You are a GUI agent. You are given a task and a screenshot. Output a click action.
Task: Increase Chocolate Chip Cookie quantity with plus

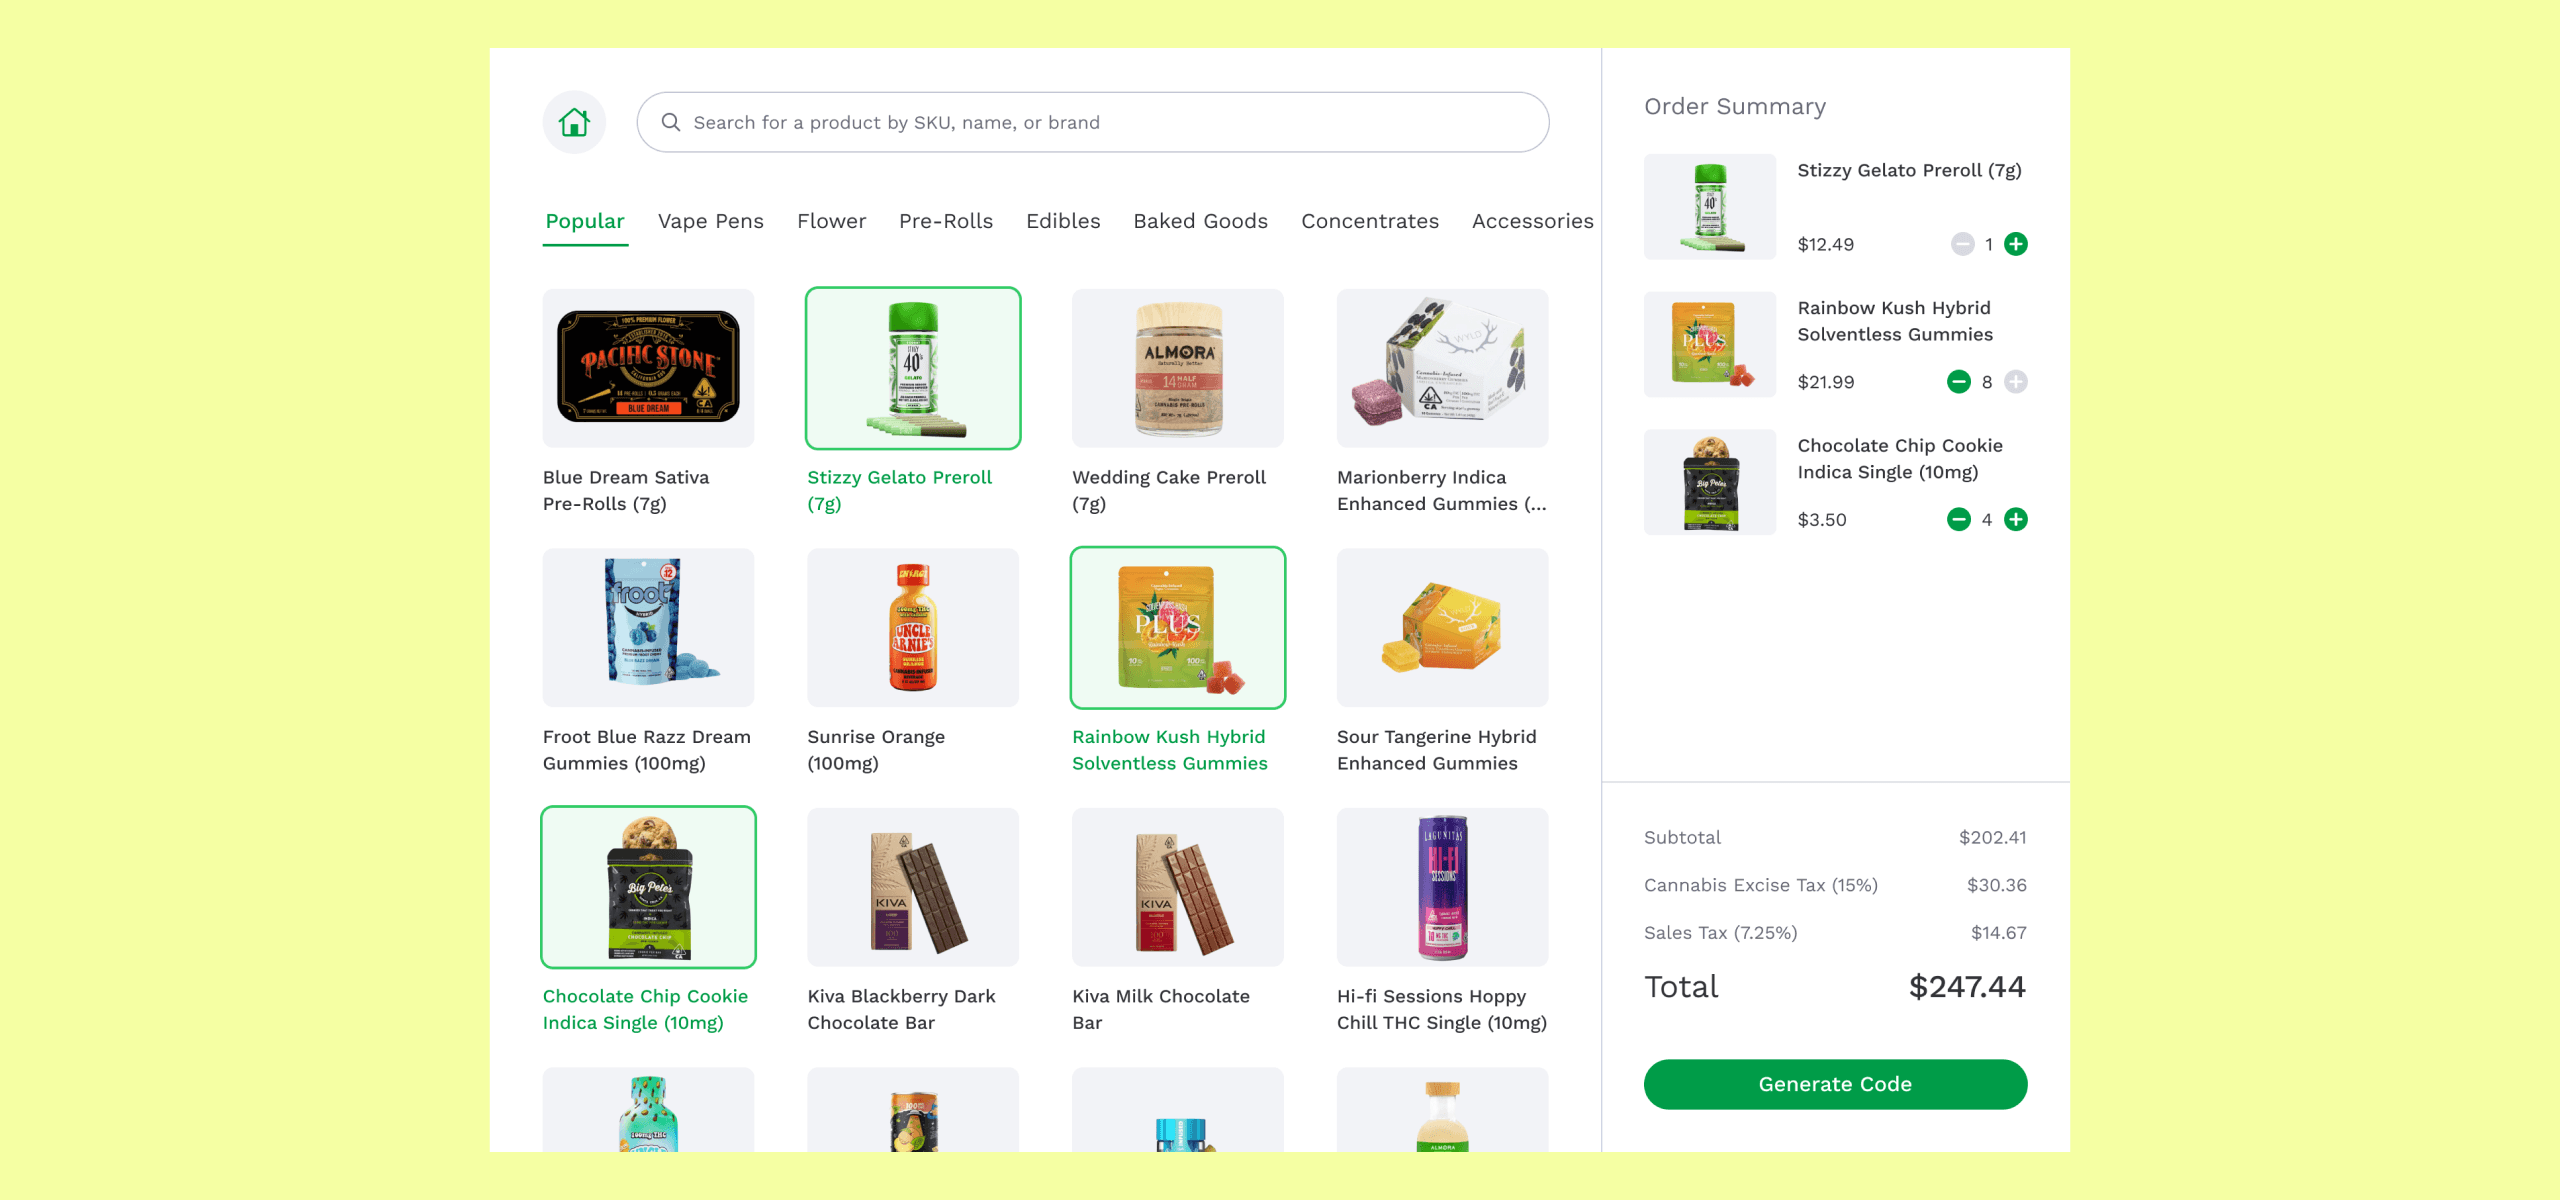pos(2016,520)
